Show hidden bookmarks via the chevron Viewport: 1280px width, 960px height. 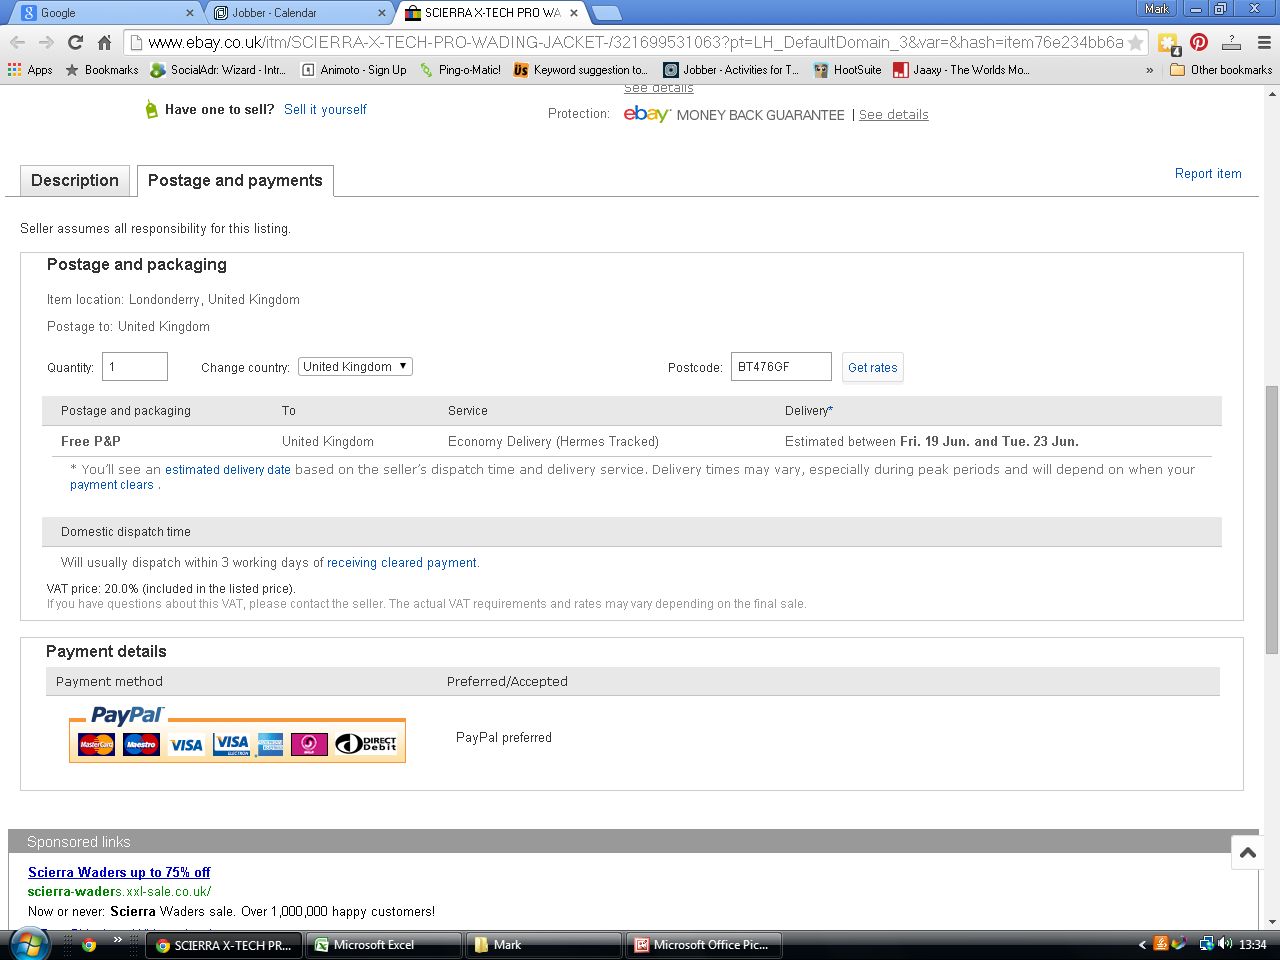click(x=1149, y=70)
